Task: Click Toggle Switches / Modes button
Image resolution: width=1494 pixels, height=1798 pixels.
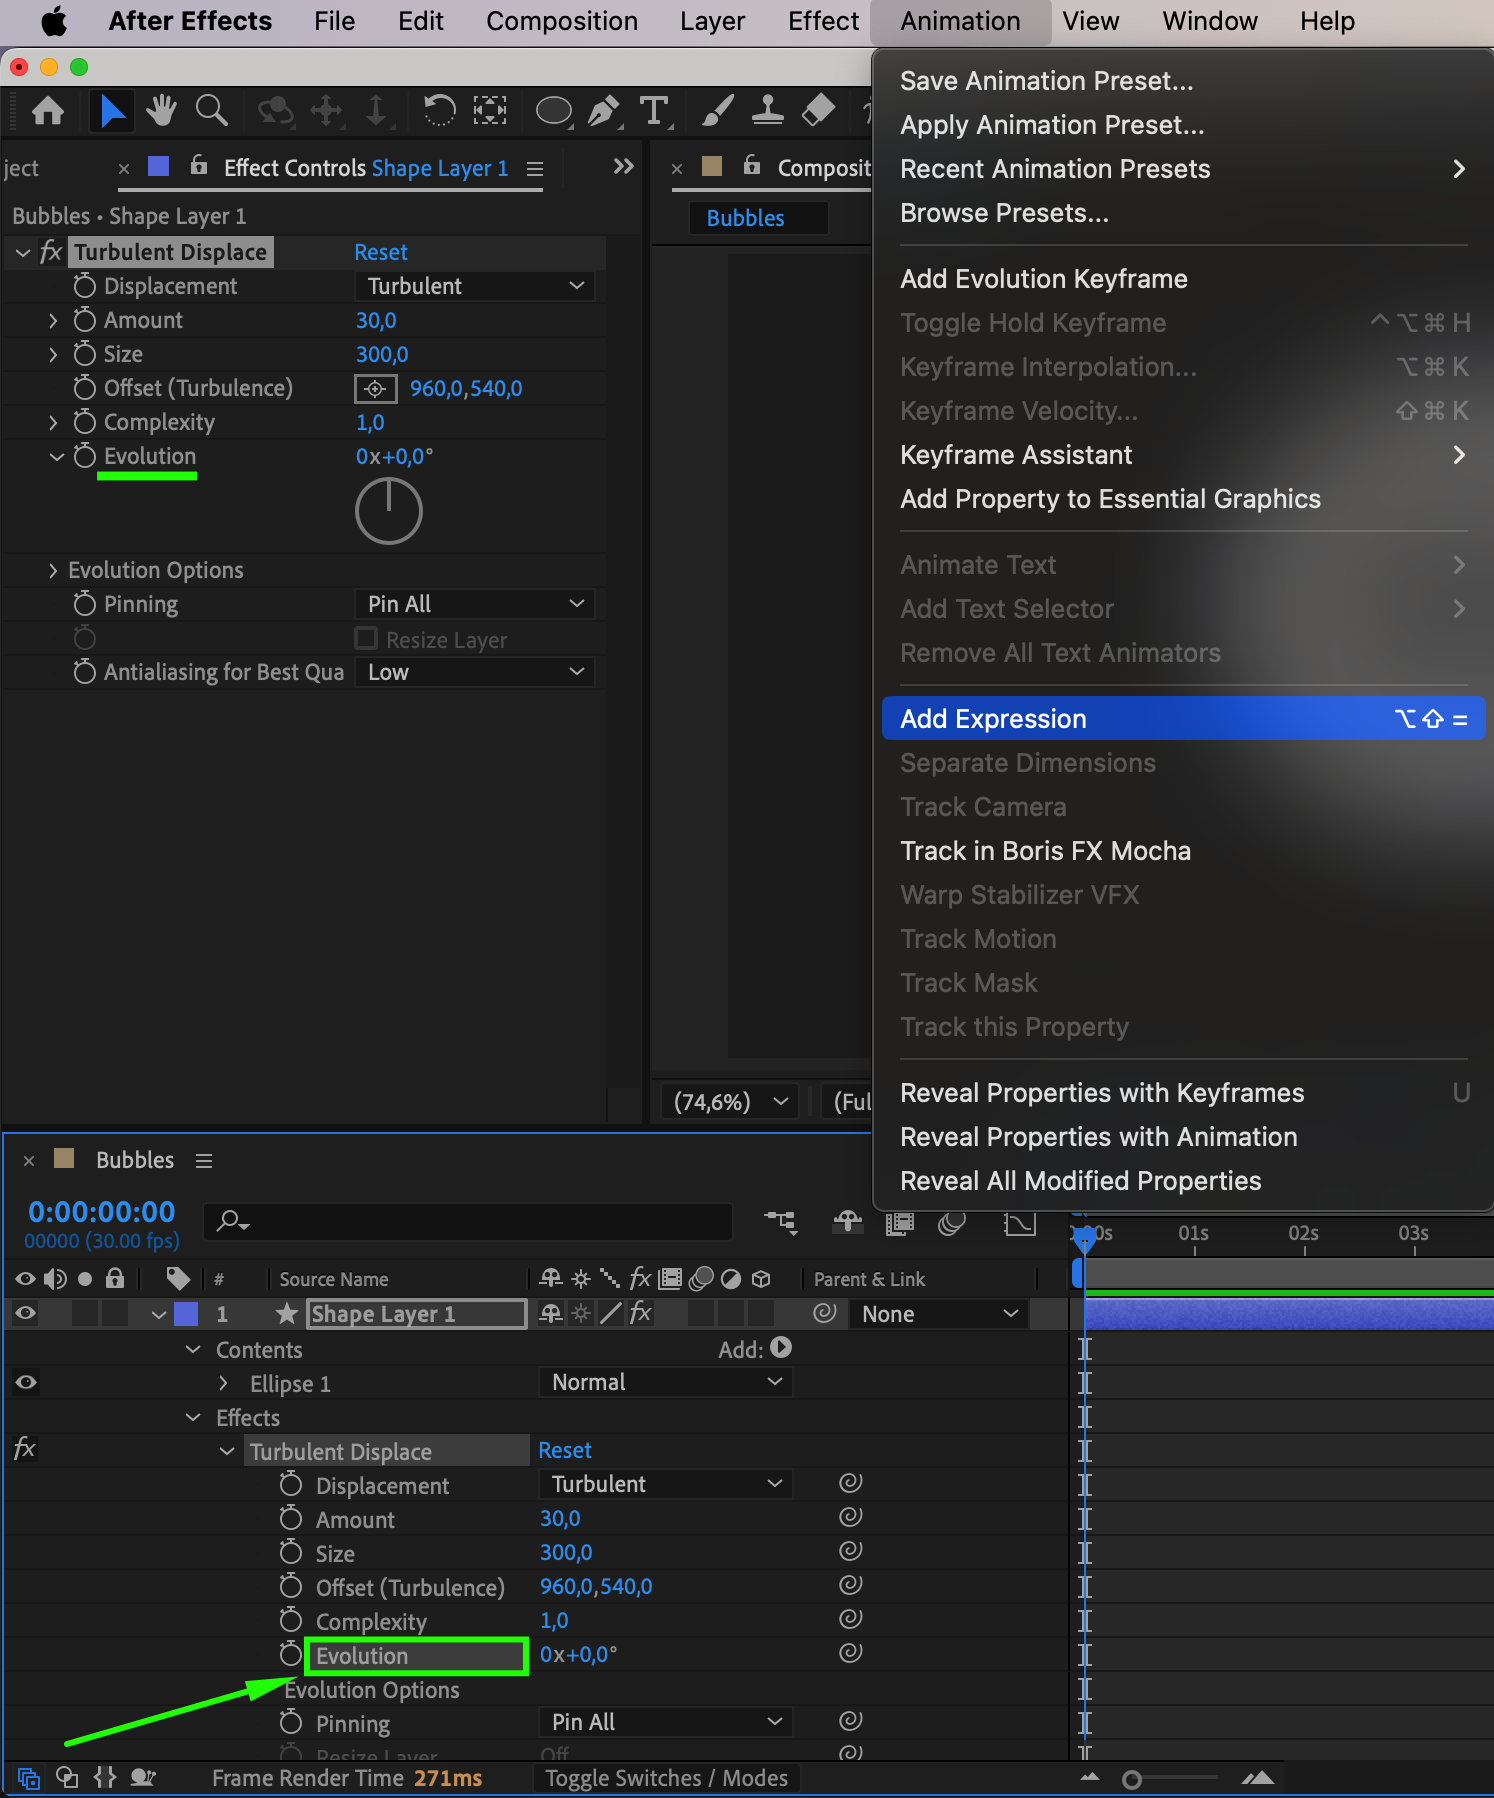Action: pos(666,1778)
